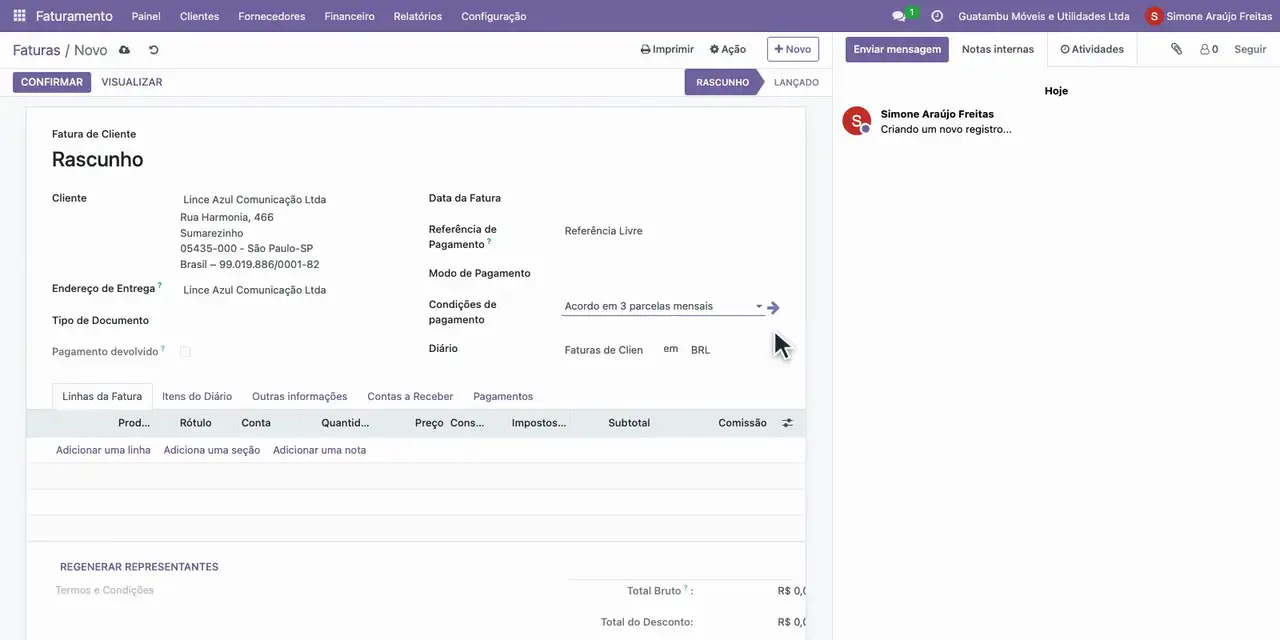Screen dimensions: 1280x640
Task: Click the paperclip attachments icon
Action: tap(1177, 49)
